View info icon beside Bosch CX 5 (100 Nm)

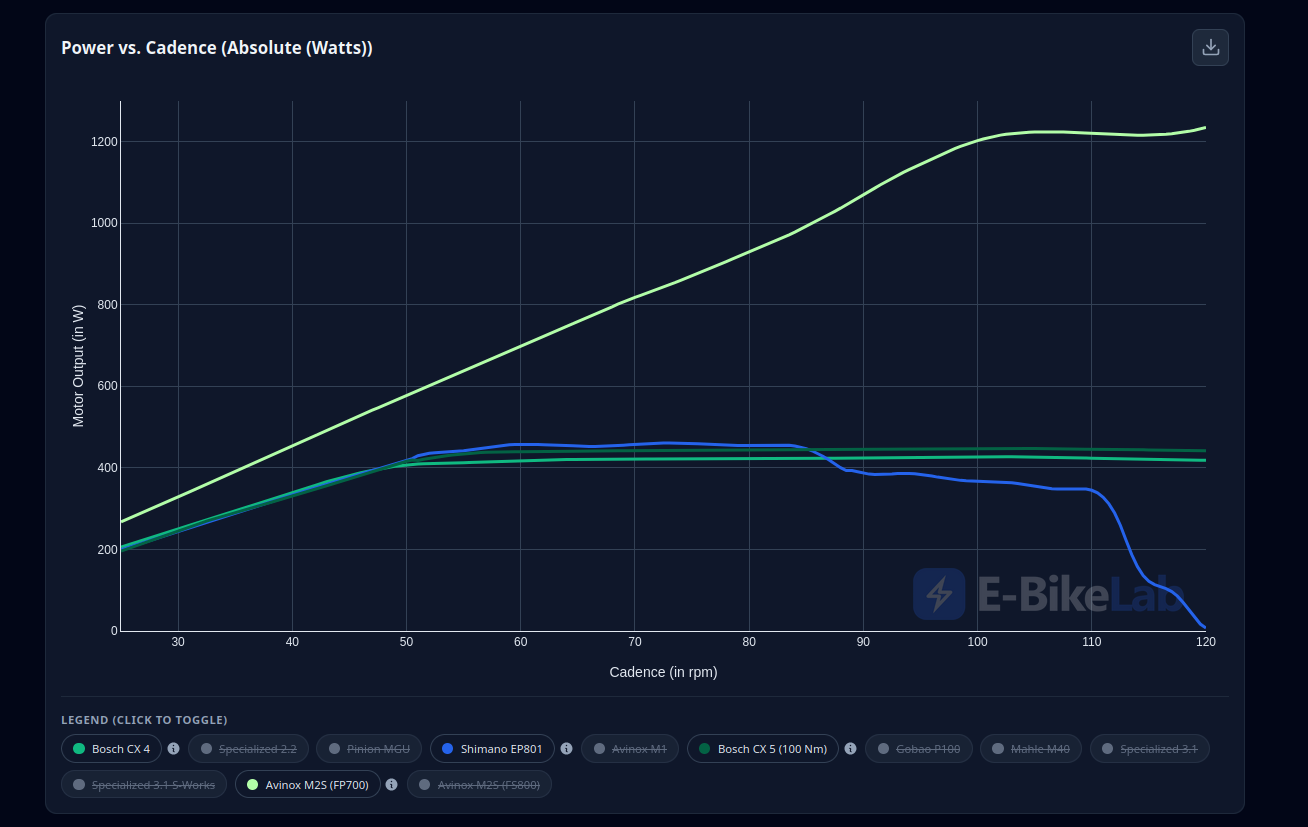click(850, 749)
